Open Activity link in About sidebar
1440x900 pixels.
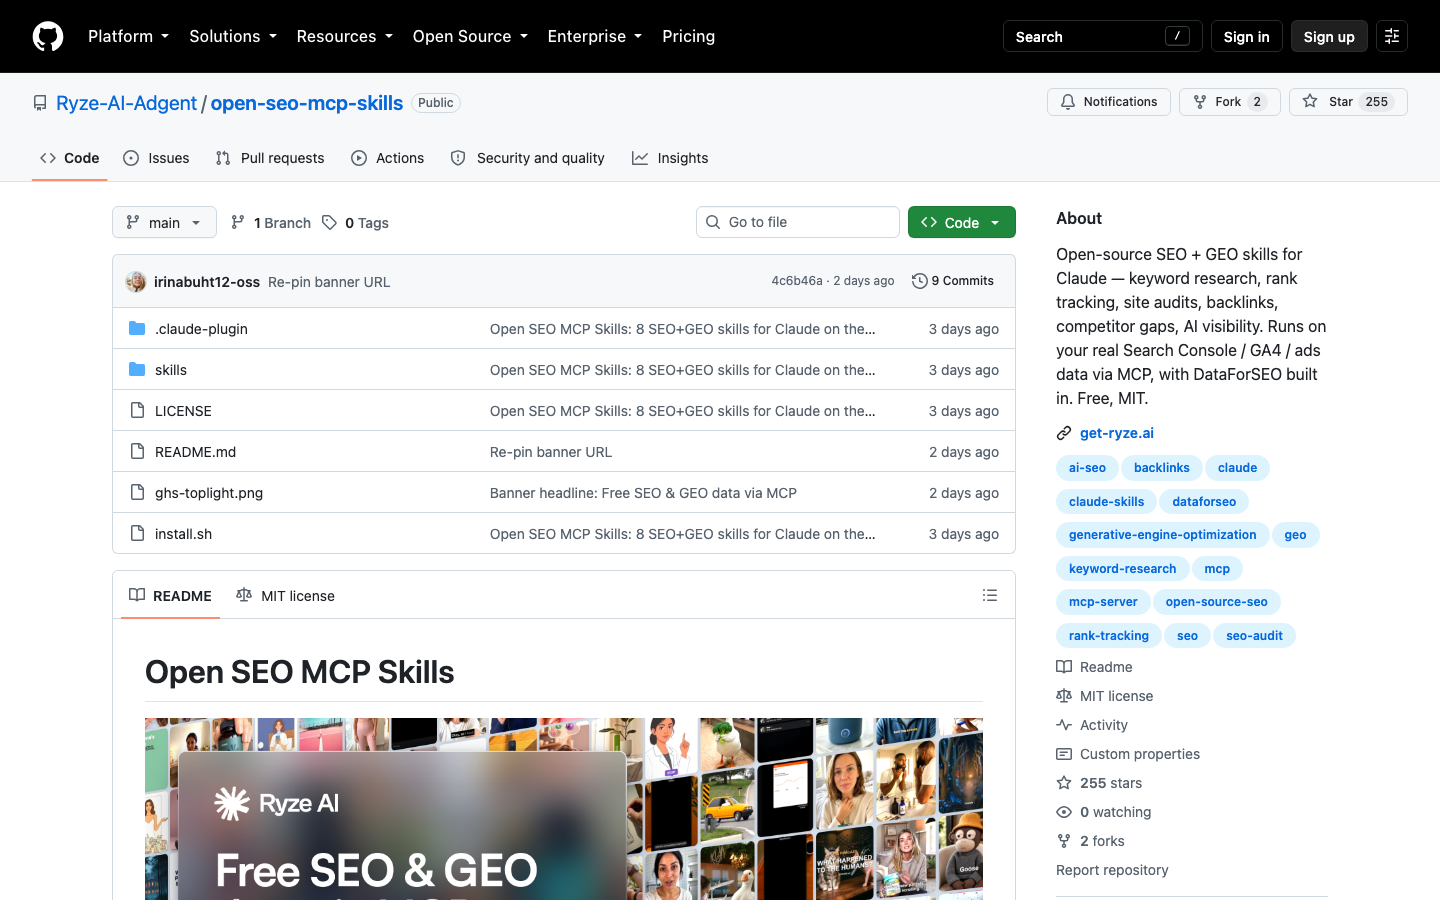pos(1092,725)
